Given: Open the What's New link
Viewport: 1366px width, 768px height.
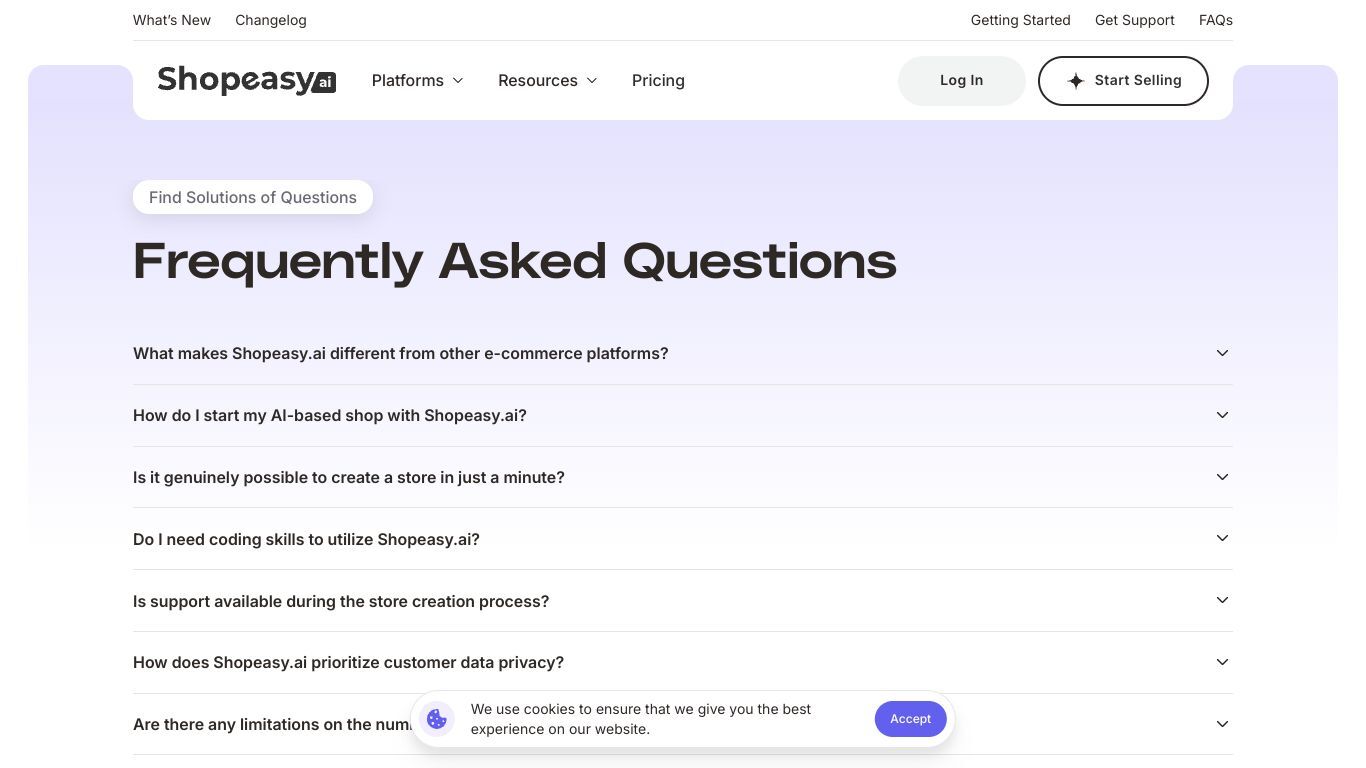Looking at the screenshot, I should 172,20.
